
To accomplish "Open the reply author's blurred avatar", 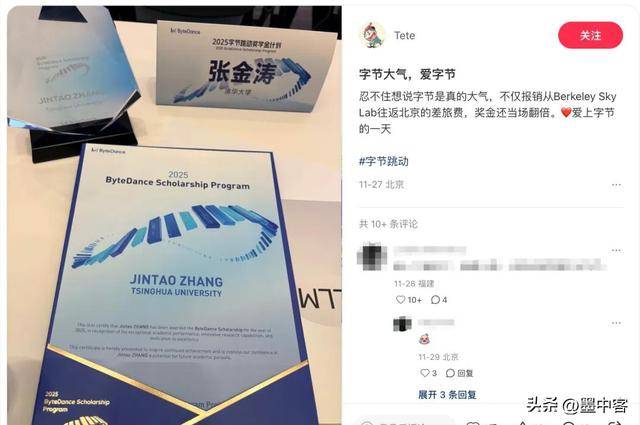I will (402, 324).
